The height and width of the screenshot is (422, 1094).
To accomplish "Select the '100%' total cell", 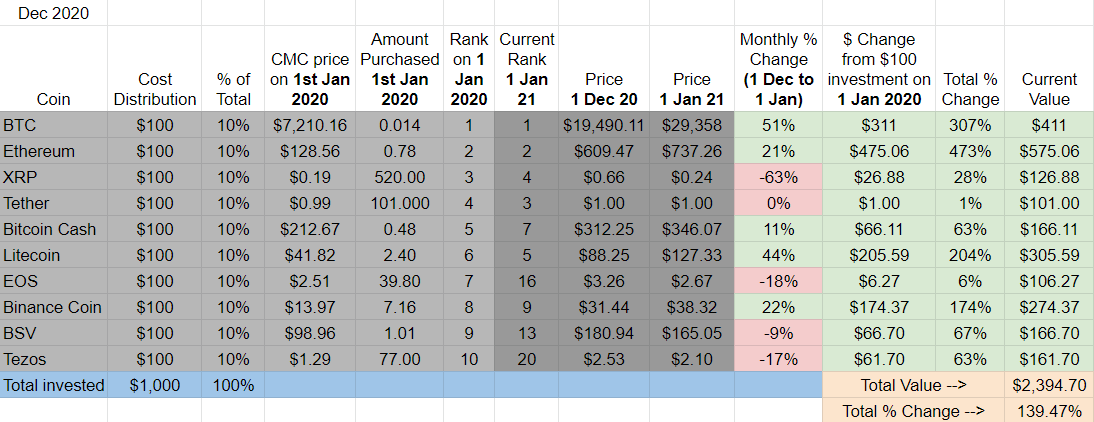I will tap(233, 385).
